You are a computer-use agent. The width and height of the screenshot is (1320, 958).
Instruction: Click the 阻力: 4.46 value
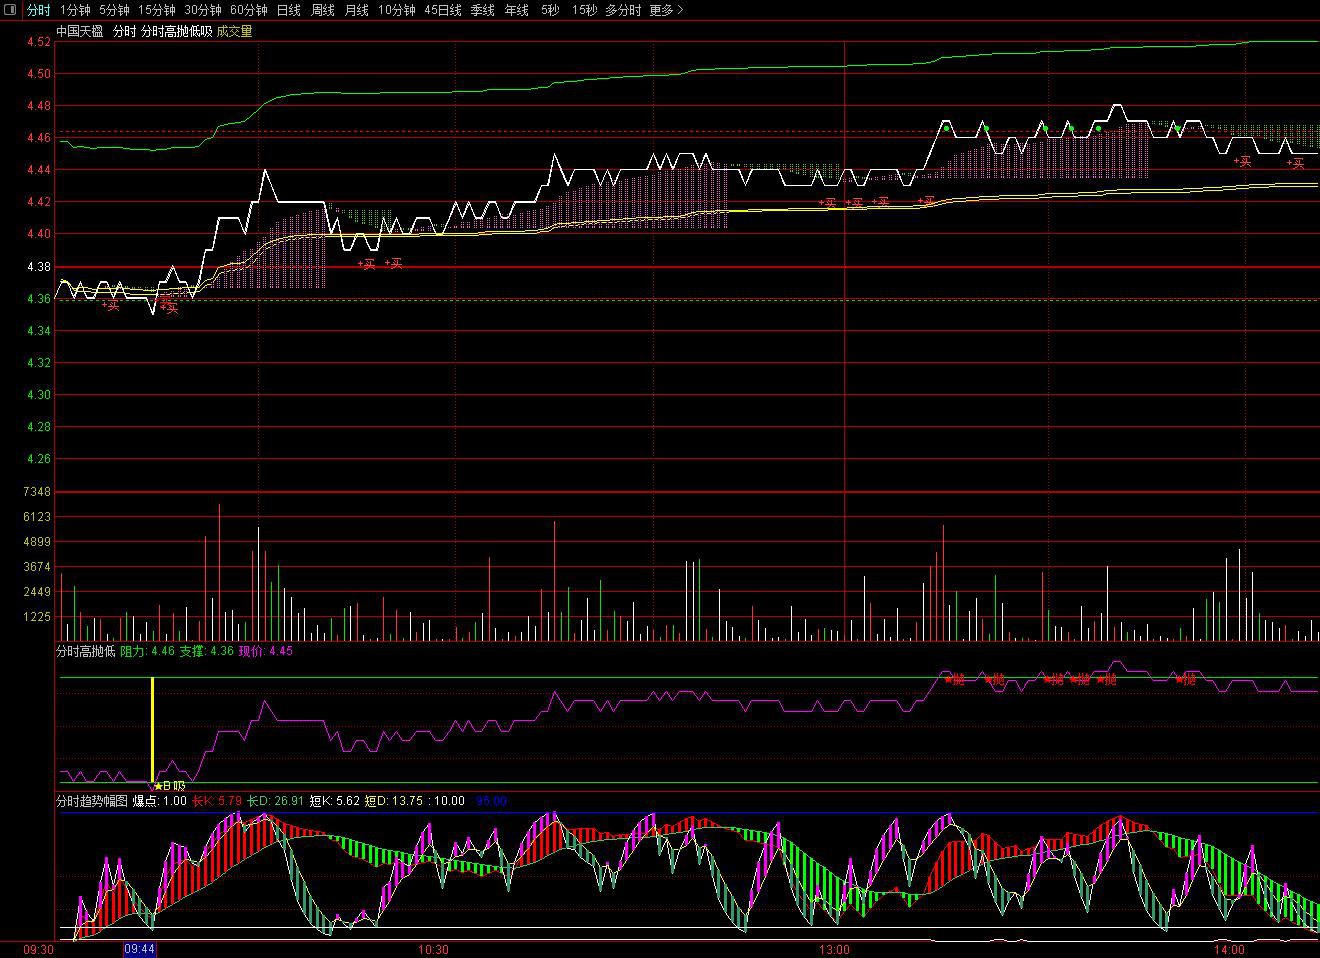(x=147, y=651)
